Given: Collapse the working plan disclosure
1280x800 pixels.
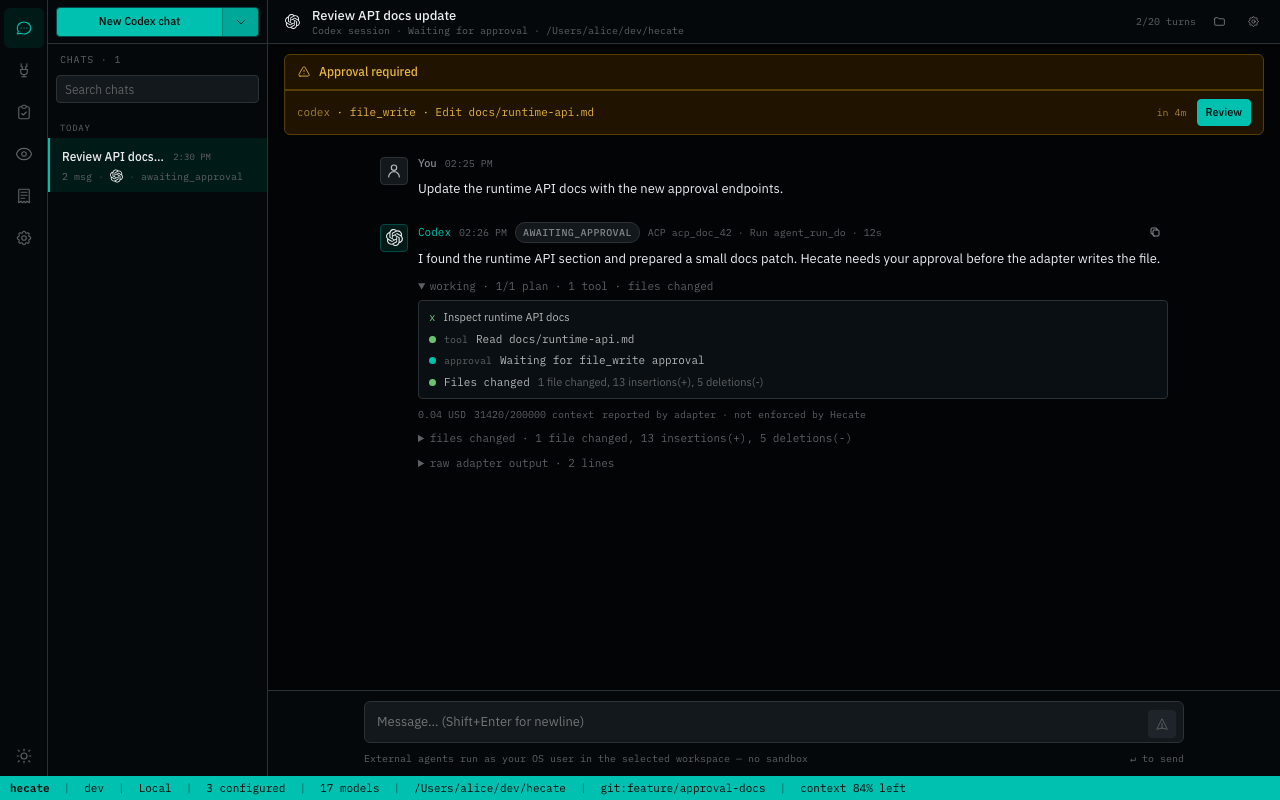Looking at the screenshot, I should point(566,286).
